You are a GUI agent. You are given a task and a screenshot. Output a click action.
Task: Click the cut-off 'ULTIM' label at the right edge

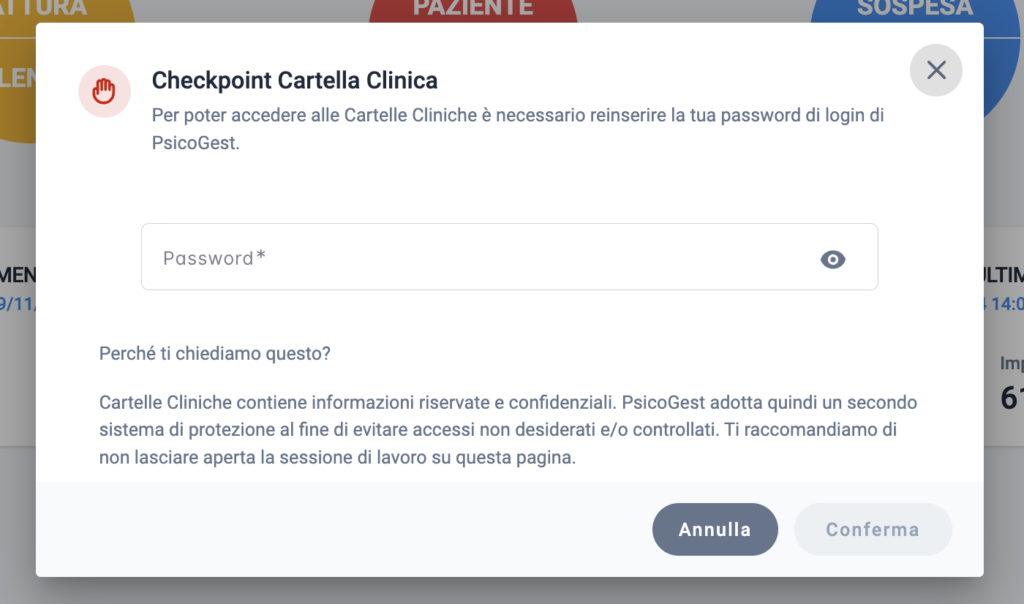pyautogui.click(x=1004, y=275)
